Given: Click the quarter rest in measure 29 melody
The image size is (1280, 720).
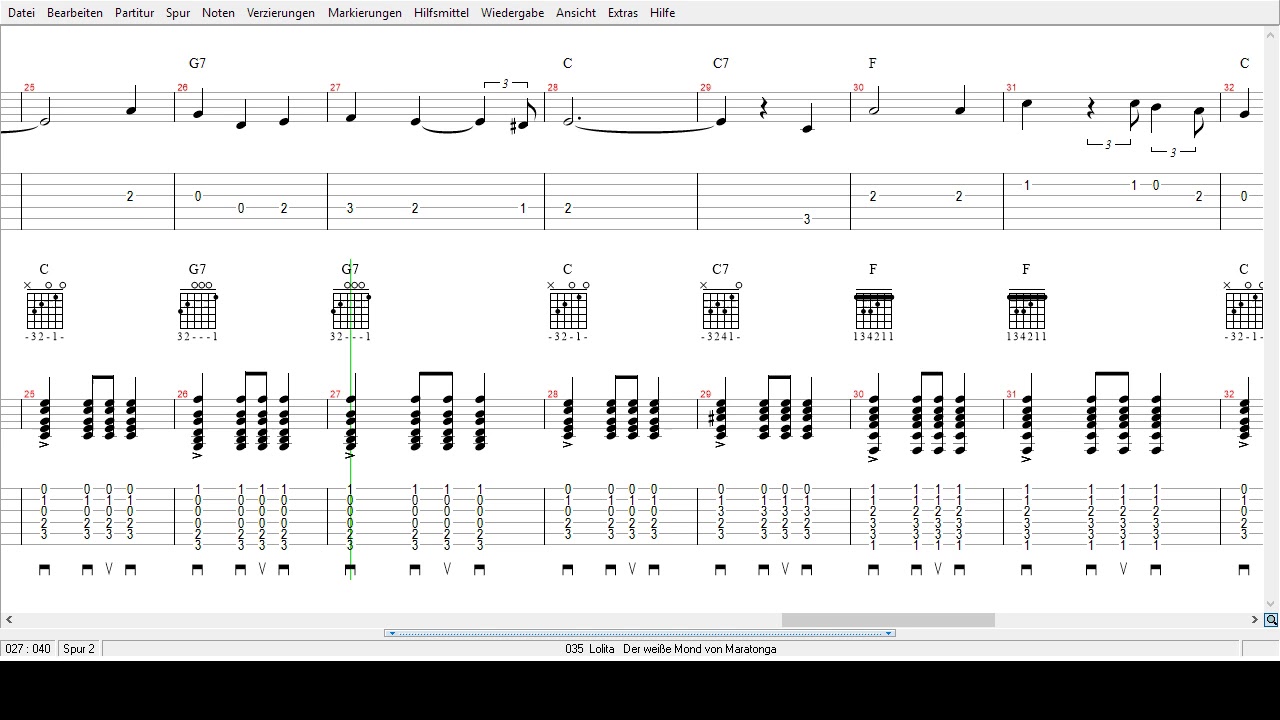Looking at the screenshot, I should pyautogui.click(x=763, y=108).
